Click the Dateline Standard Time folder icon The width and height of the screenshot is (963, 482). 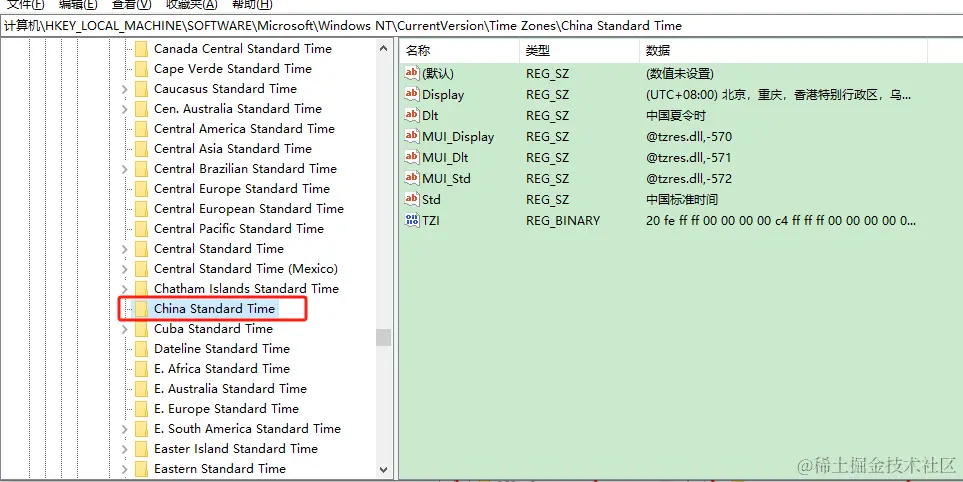click(141, 349)
